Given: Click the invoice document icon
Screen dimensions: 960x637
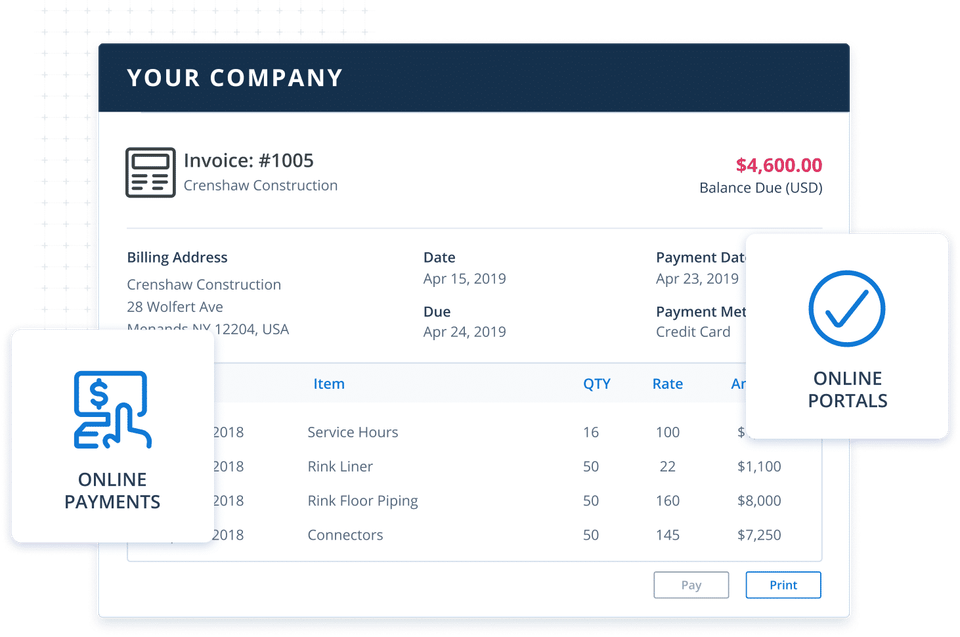Looking at the screenshot, I should 150,172.
